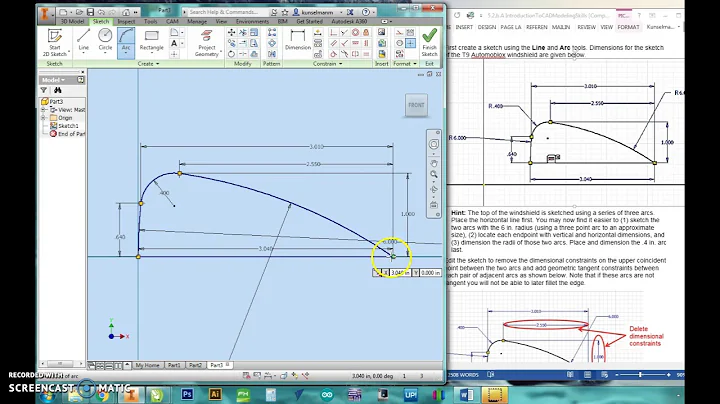Click the filter funnel icon in Model browser
The width and height of the screenshot is (720, 404).
(x=44, y=90)
